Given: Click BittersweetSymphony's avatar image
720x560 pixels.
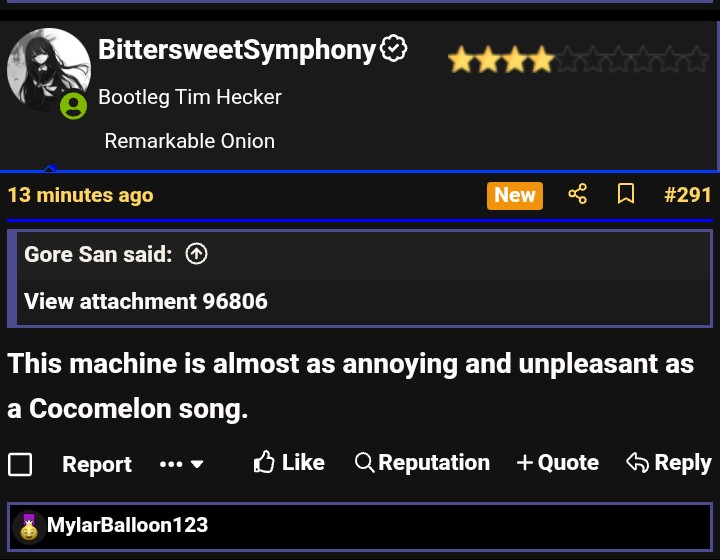Looking at the screenshot, I should [x=48, y=70].
